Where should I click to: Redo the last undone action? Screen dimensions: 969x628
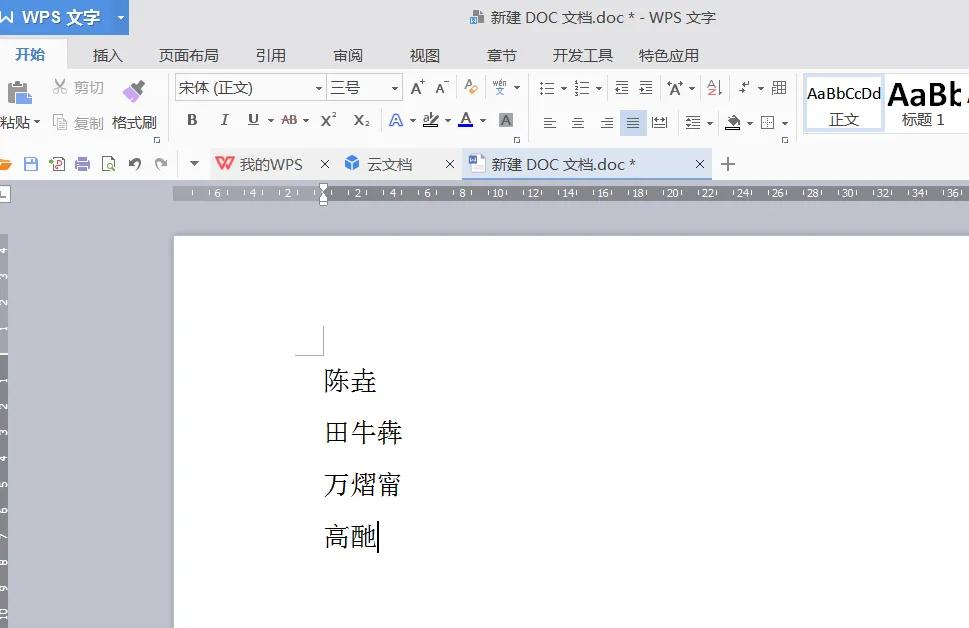click(161, 164)
